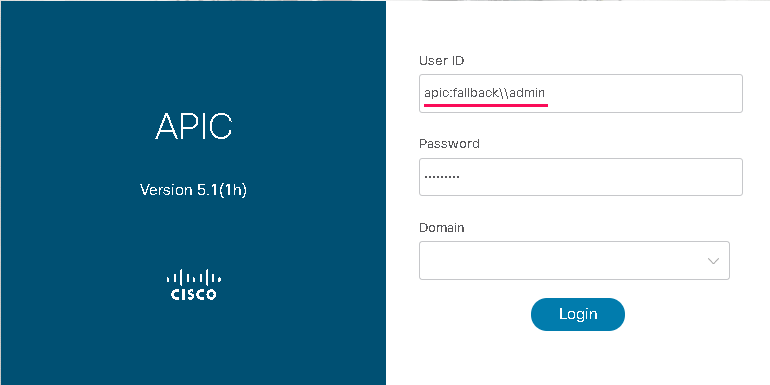
Task: Place cursor in apic:fallback\\admin text
Action: tap(485, 93)
